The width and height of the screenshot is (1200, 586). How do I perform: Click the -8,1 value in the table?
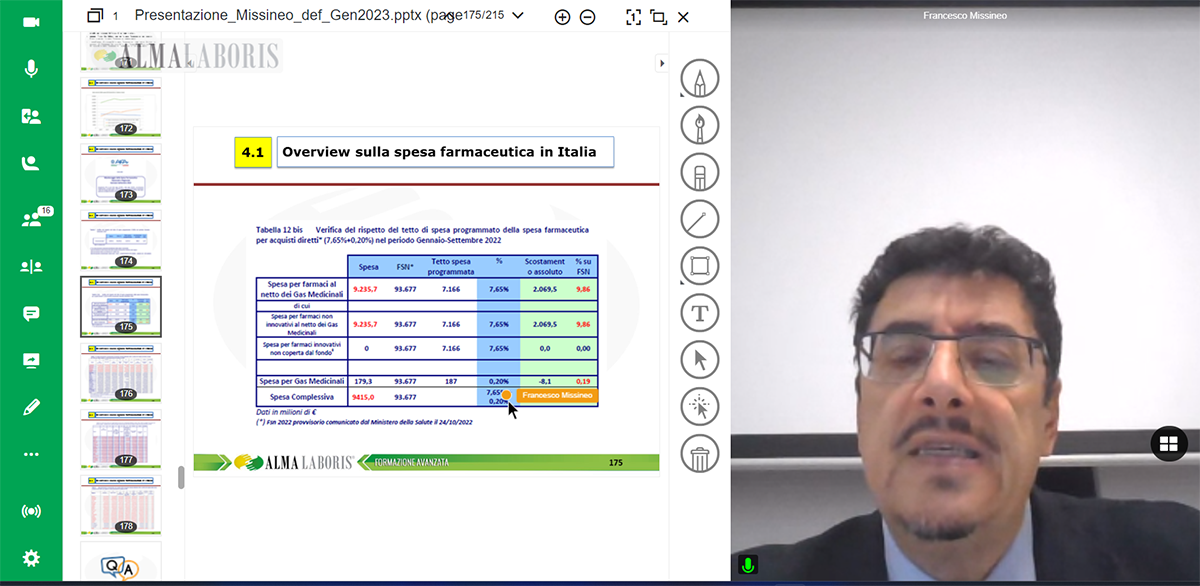click(x=545, y=381)
